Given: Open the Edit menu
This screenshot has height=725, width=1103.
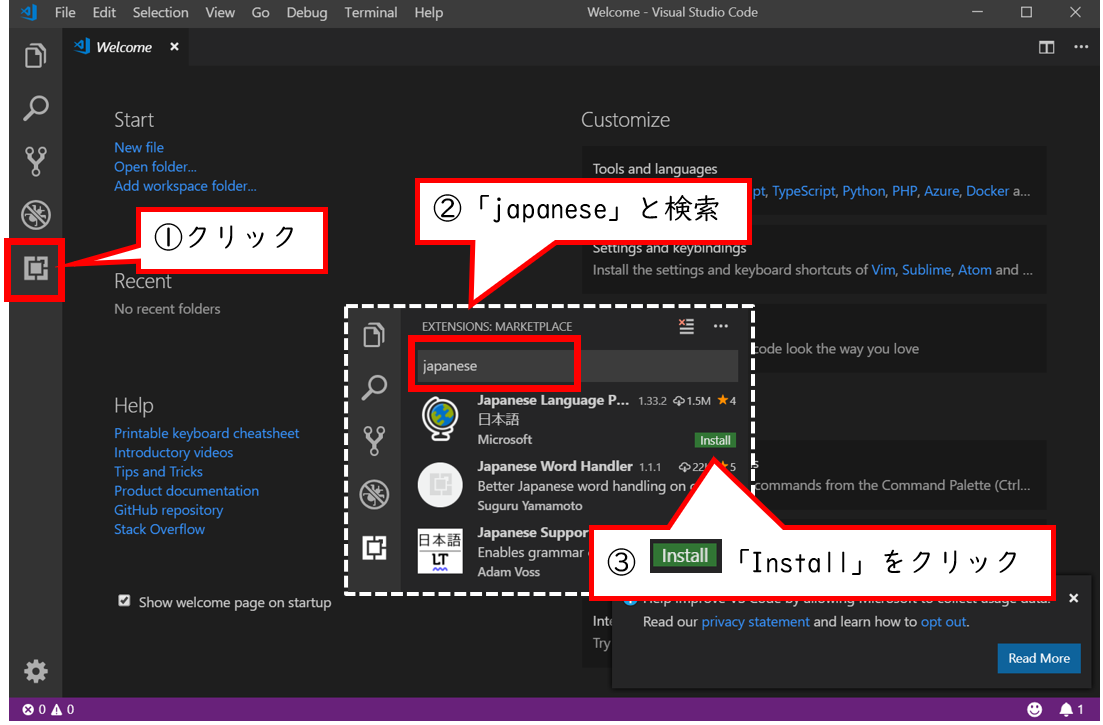Looking at the screenshot, I should pos(104,12).
